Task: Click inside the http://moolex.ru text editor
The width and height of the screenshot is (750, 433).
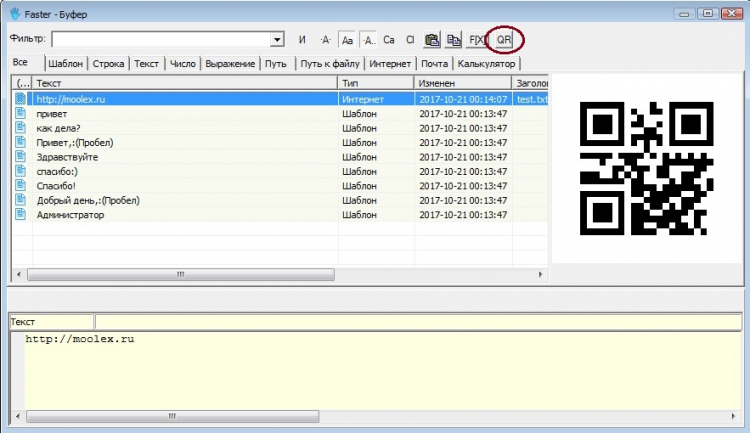Action: pyautogui.click(x=383, y=371)
